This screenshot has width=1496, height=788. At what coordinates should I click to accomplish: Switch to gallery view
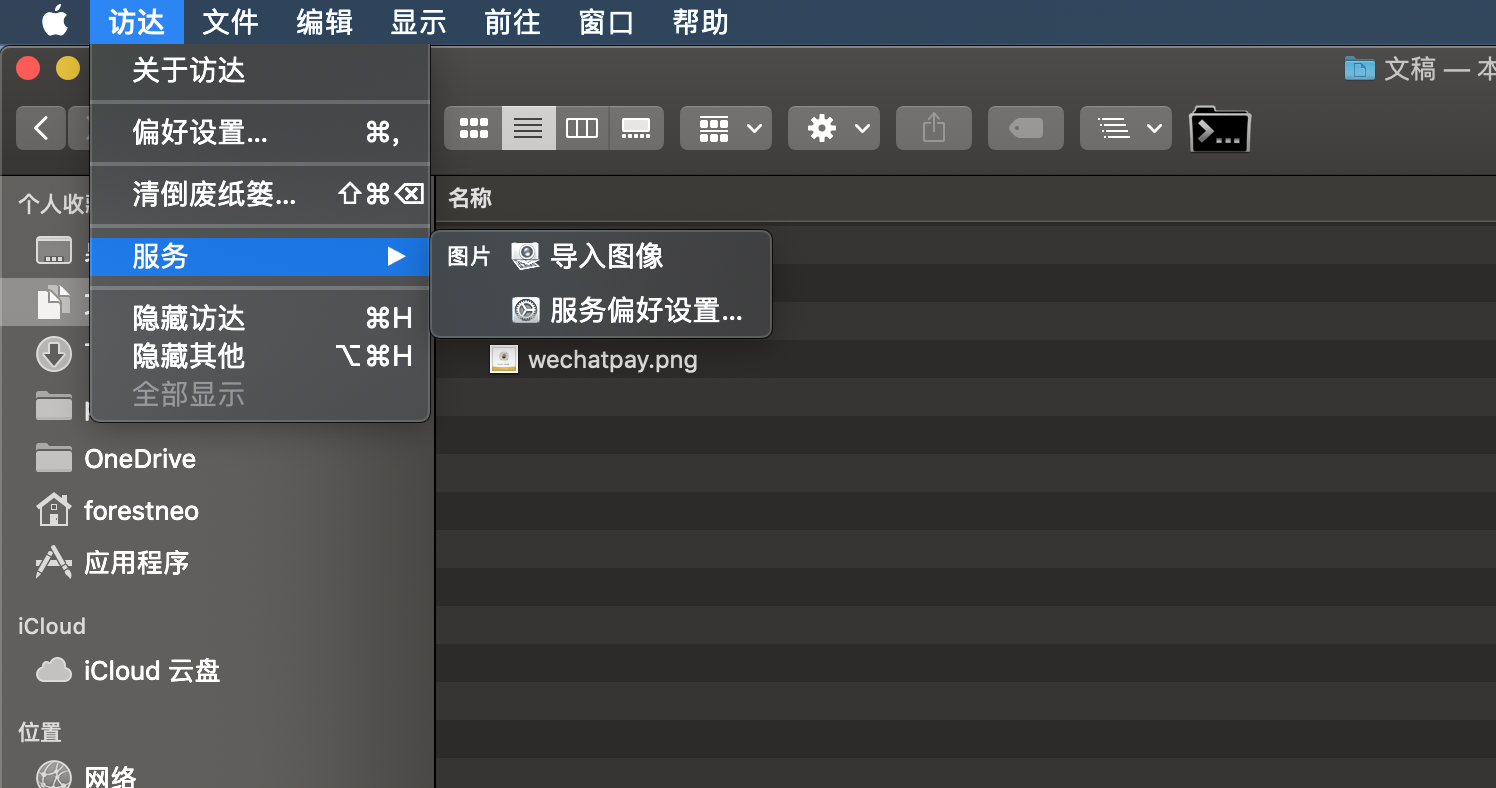click(x=636, y=128)
